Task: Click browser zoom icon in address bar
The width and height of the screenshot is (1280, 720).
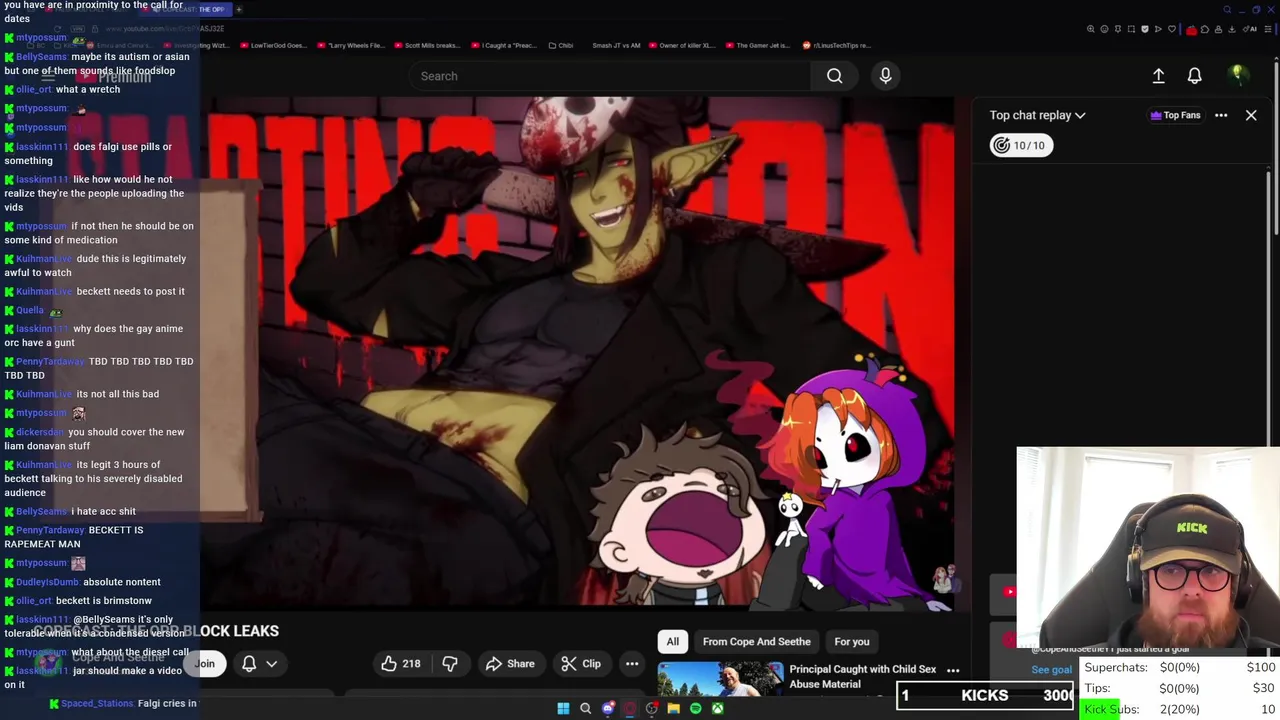Action: tap(1091, 29)
